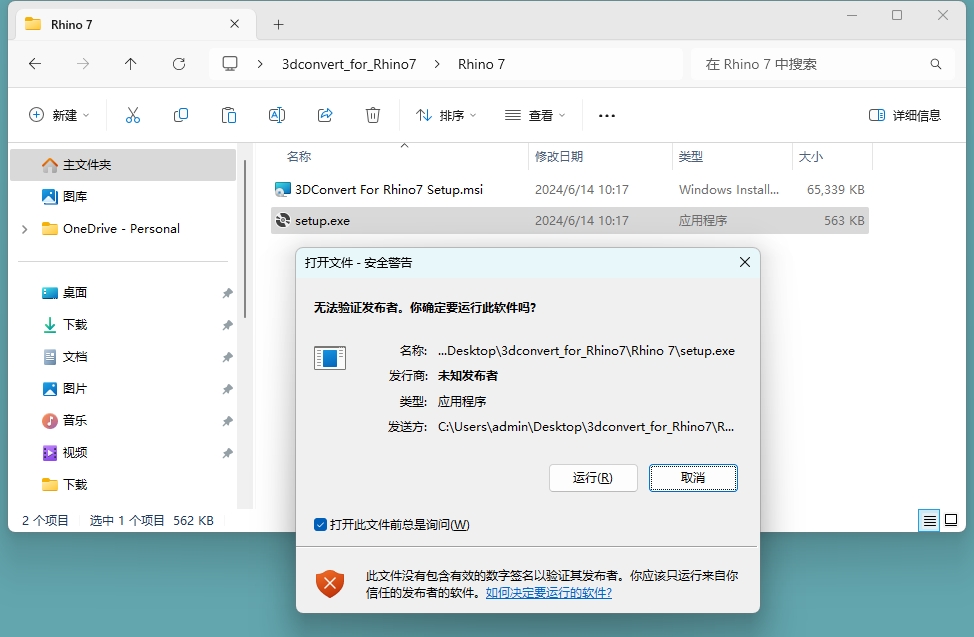The image size is (974, 637).
Task: Click the sidebar vertical scrollbar
Action: (x=245, y=239)
